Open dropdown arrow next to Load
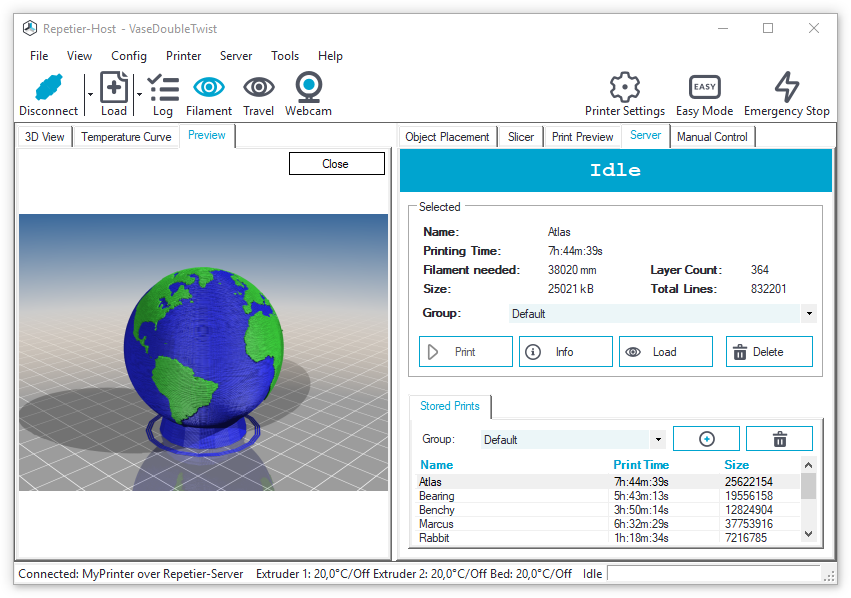 pos(139,94)
